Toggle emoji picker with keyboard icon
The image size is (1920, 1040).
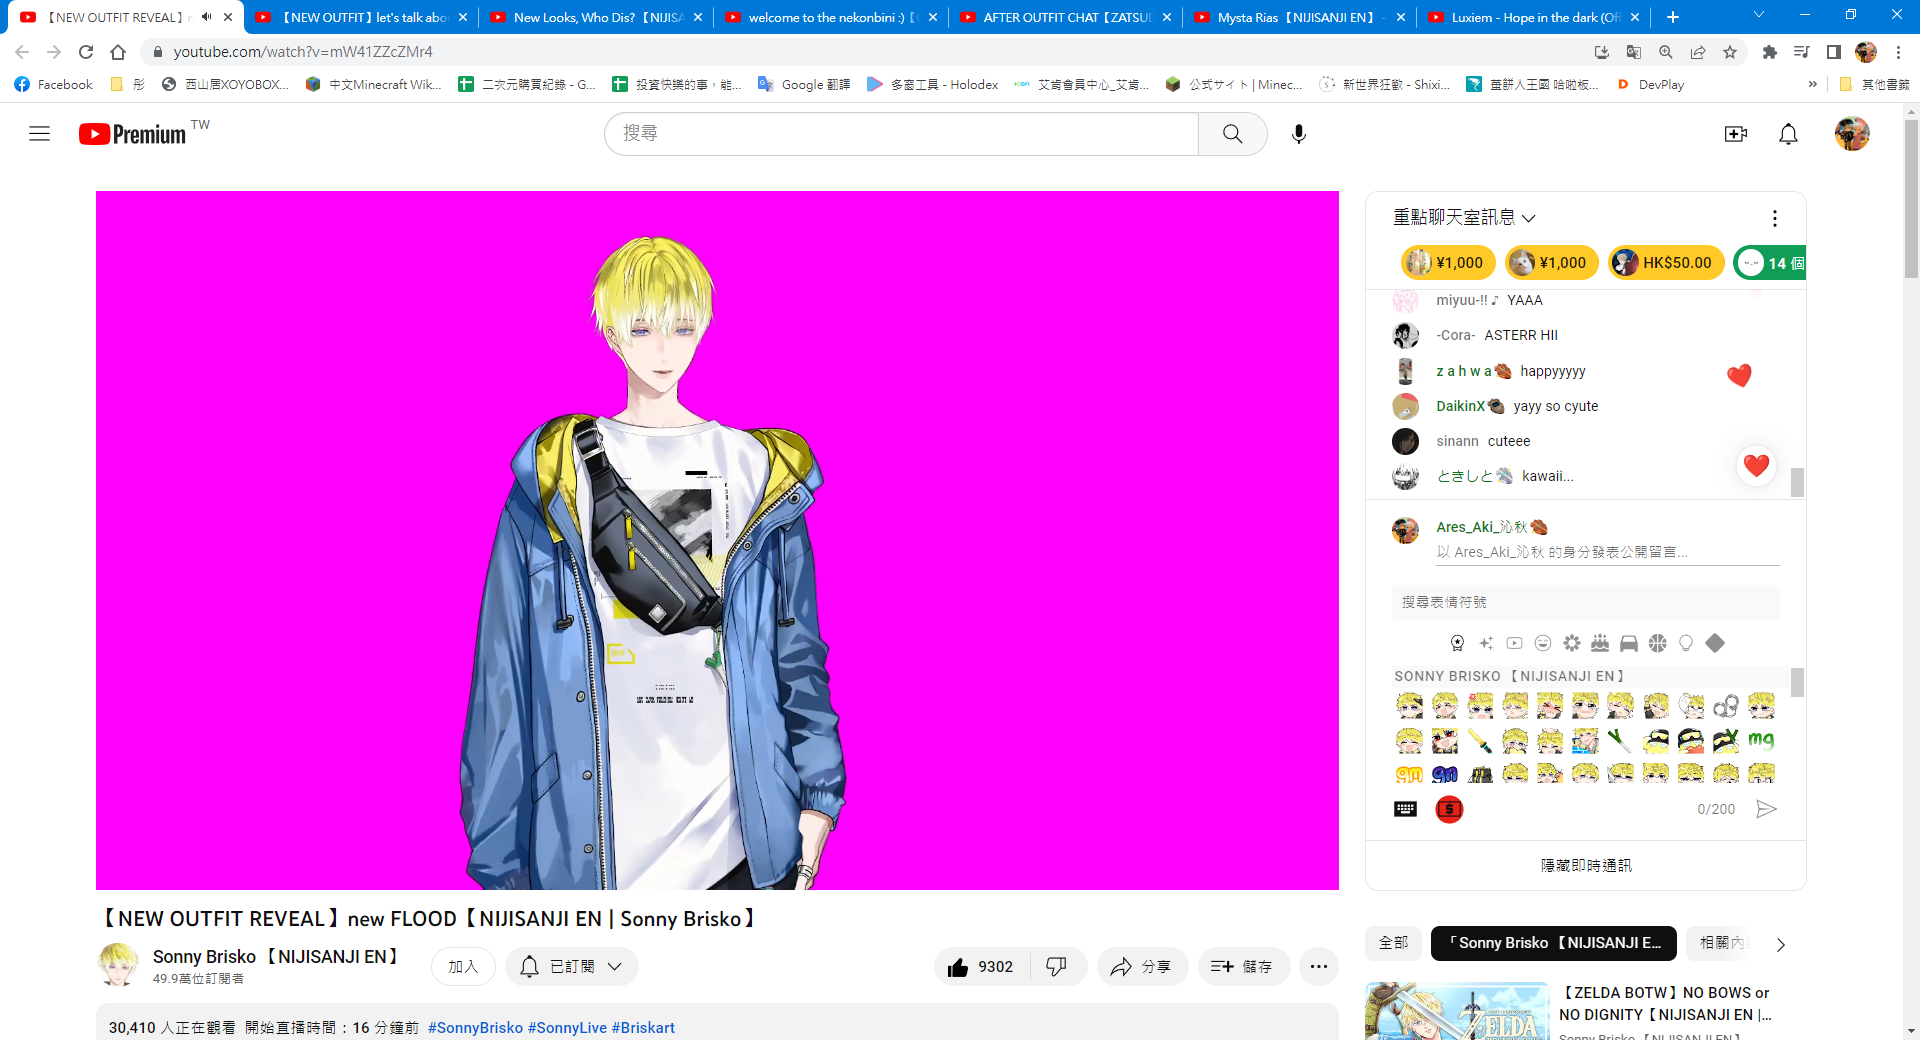[x=1405, y=809]
